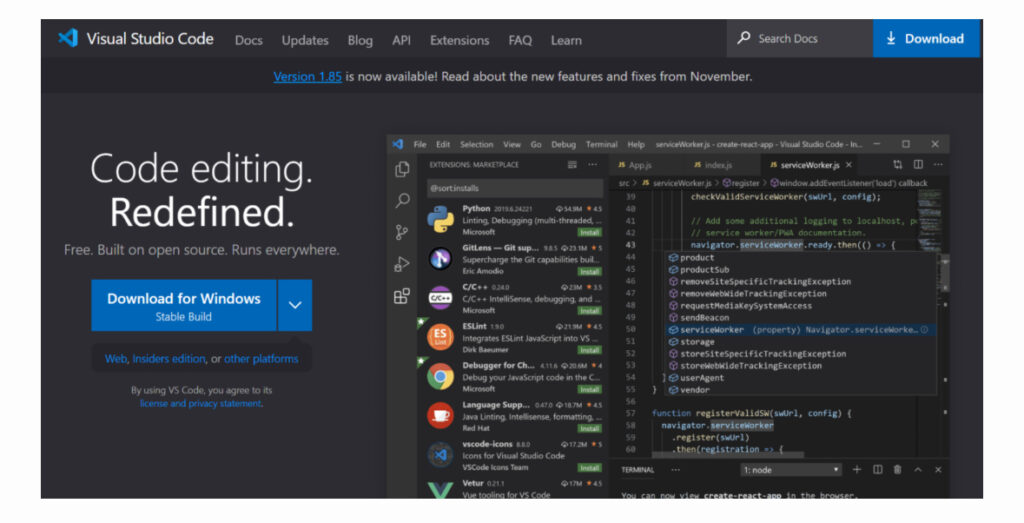Viewport: 1024px width, 523px height.
Task: Open Search from the activity bar
Action: (402, 201)
